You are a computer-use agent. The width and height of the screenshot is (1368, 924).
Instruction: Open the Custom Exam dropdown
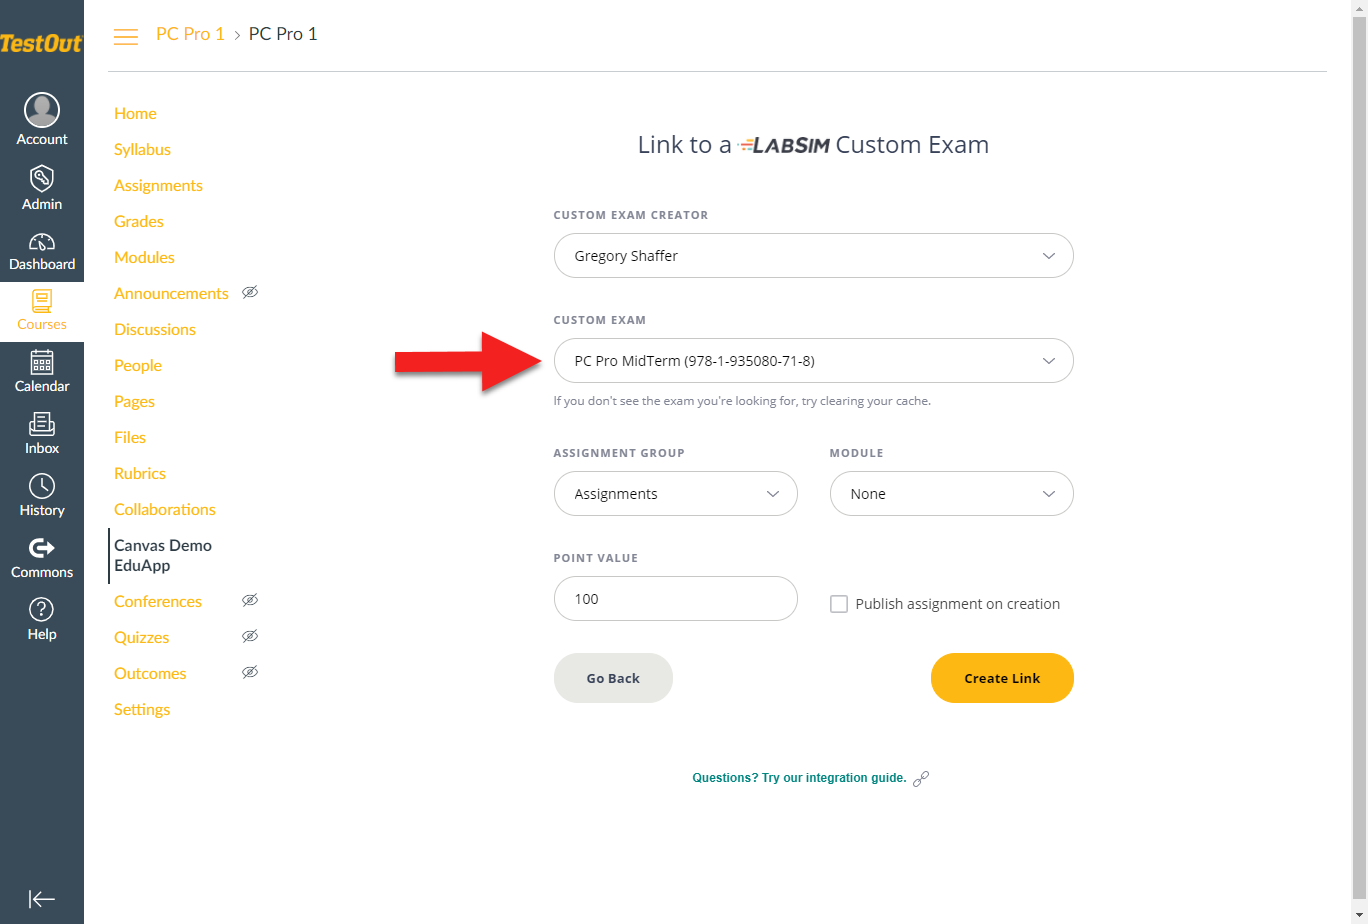coord(813,360)
